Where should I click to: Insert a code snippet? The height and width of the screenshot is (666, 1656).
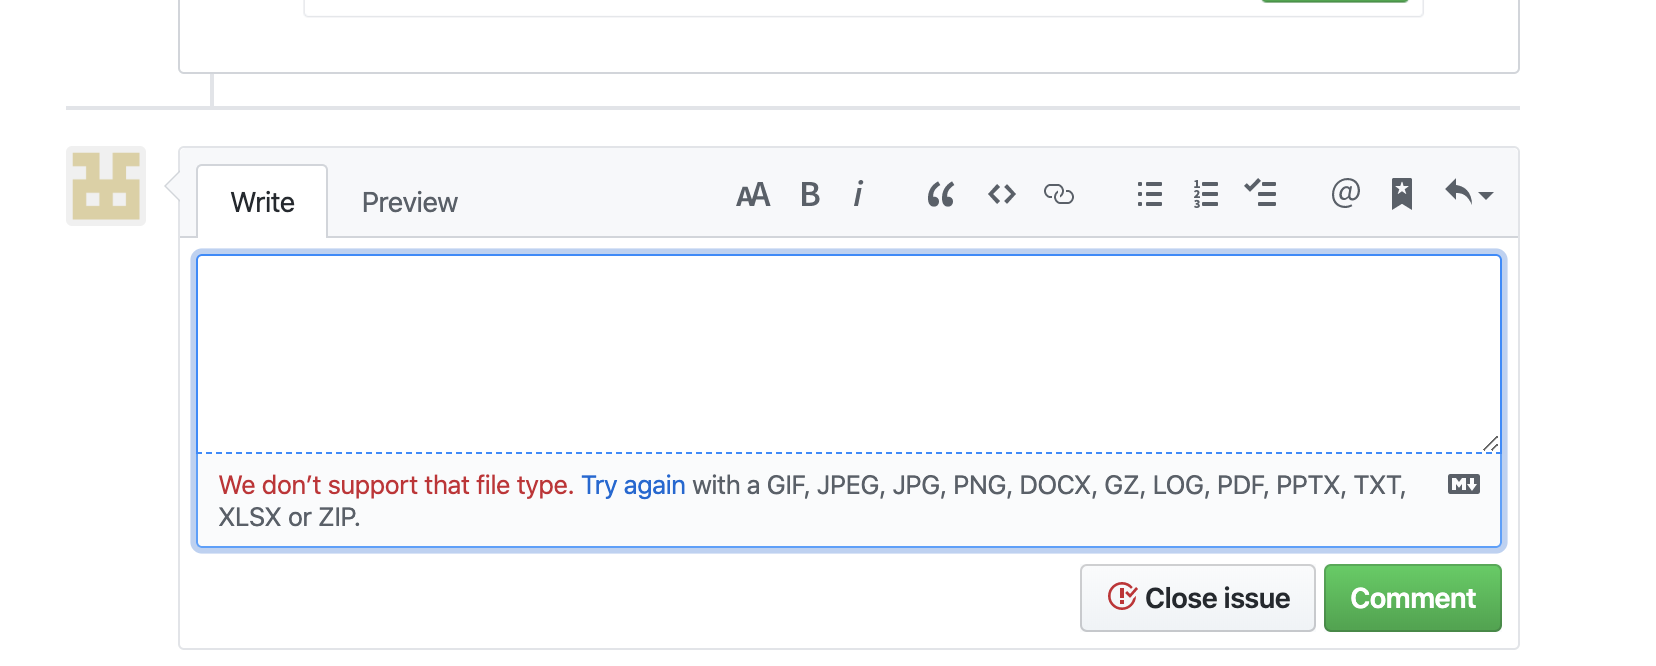point(1000,194)
